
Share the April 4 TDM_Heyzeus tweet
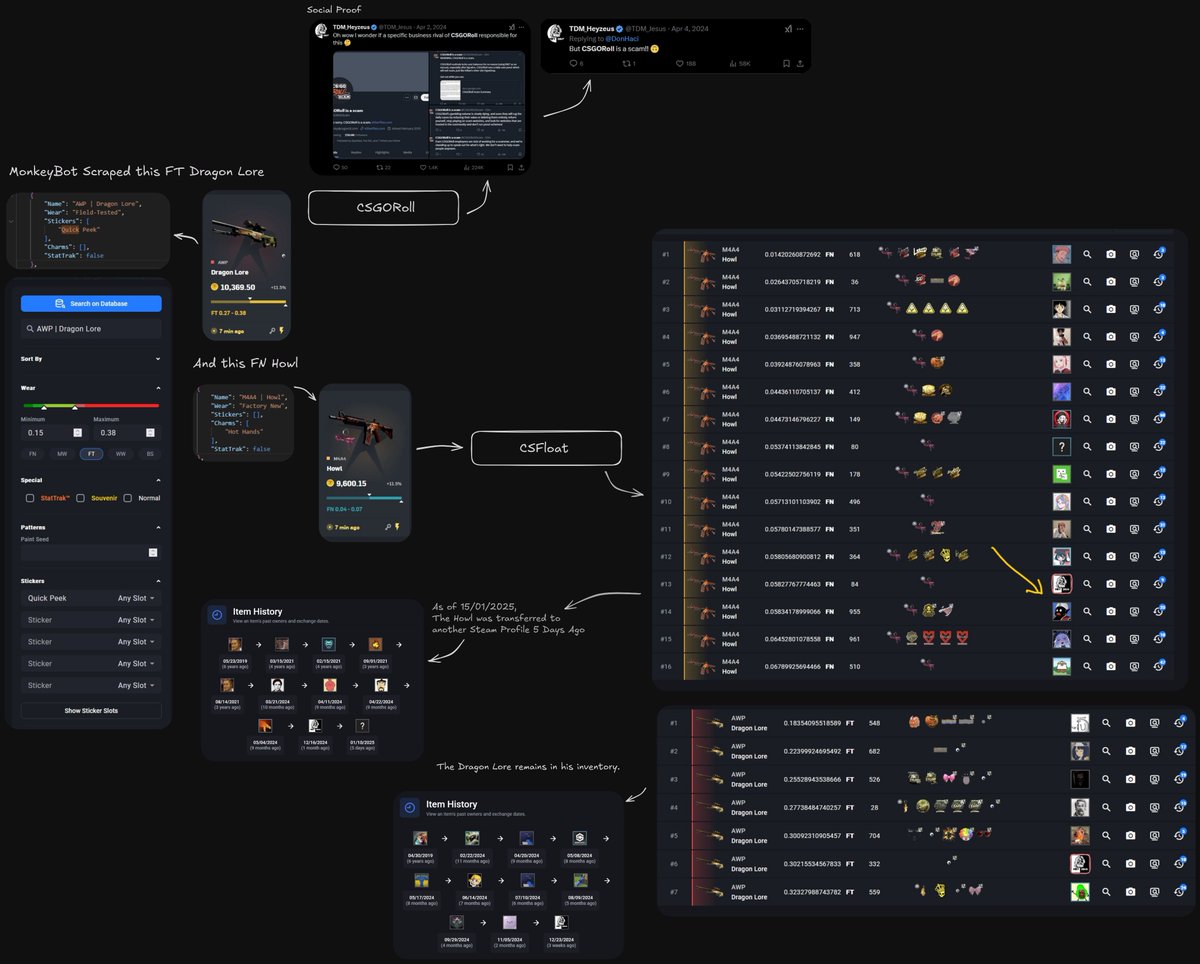point(802,63)
